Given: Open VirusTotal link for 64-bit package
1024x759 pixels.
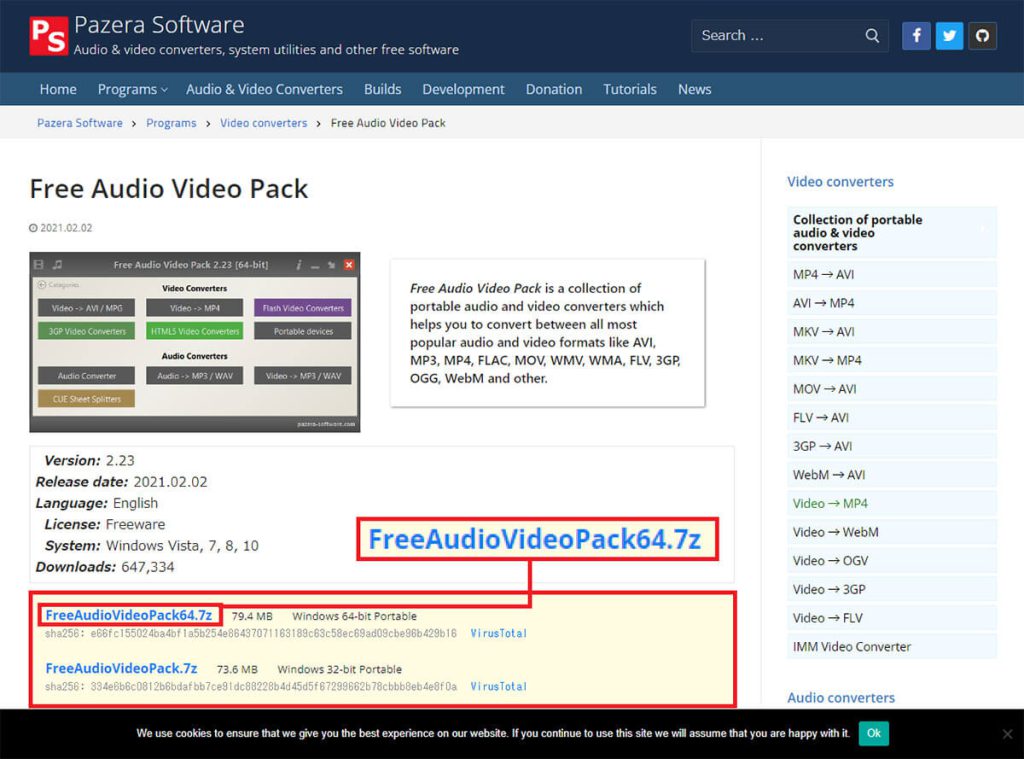Looking at the screenshot, I should tap(498, 634).
